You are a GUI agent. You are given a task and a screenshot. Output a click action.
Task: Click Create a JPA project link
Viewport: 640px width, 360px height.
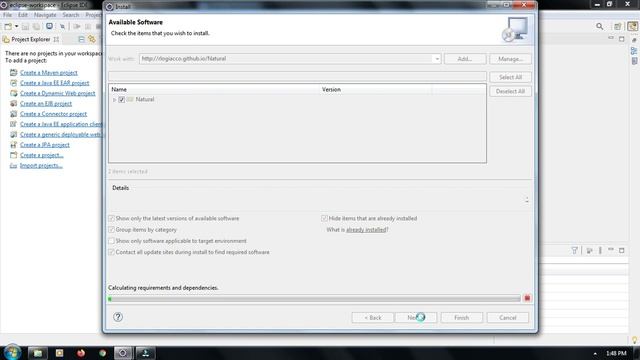tap(44, 145)
